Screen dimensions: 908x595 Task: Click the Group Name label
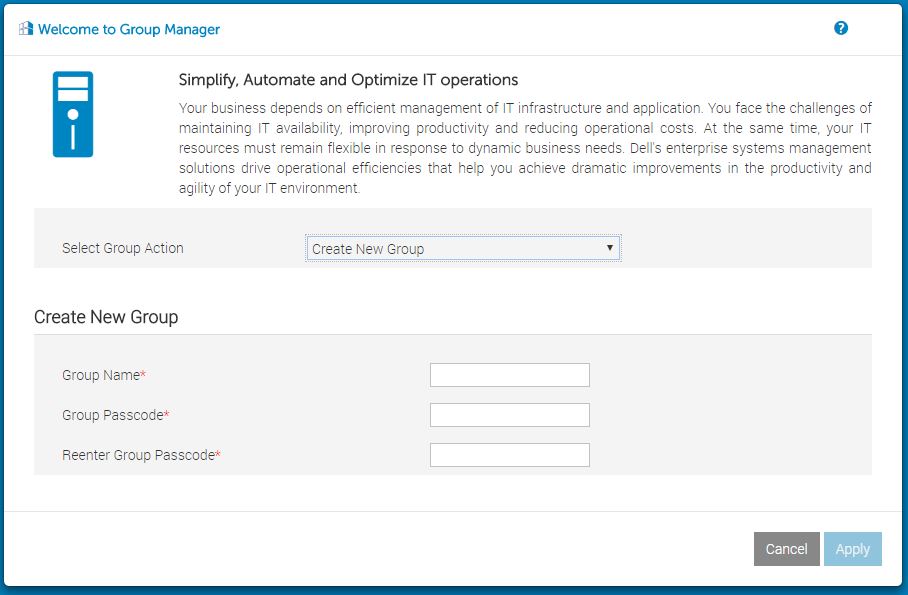coord(100,375)
